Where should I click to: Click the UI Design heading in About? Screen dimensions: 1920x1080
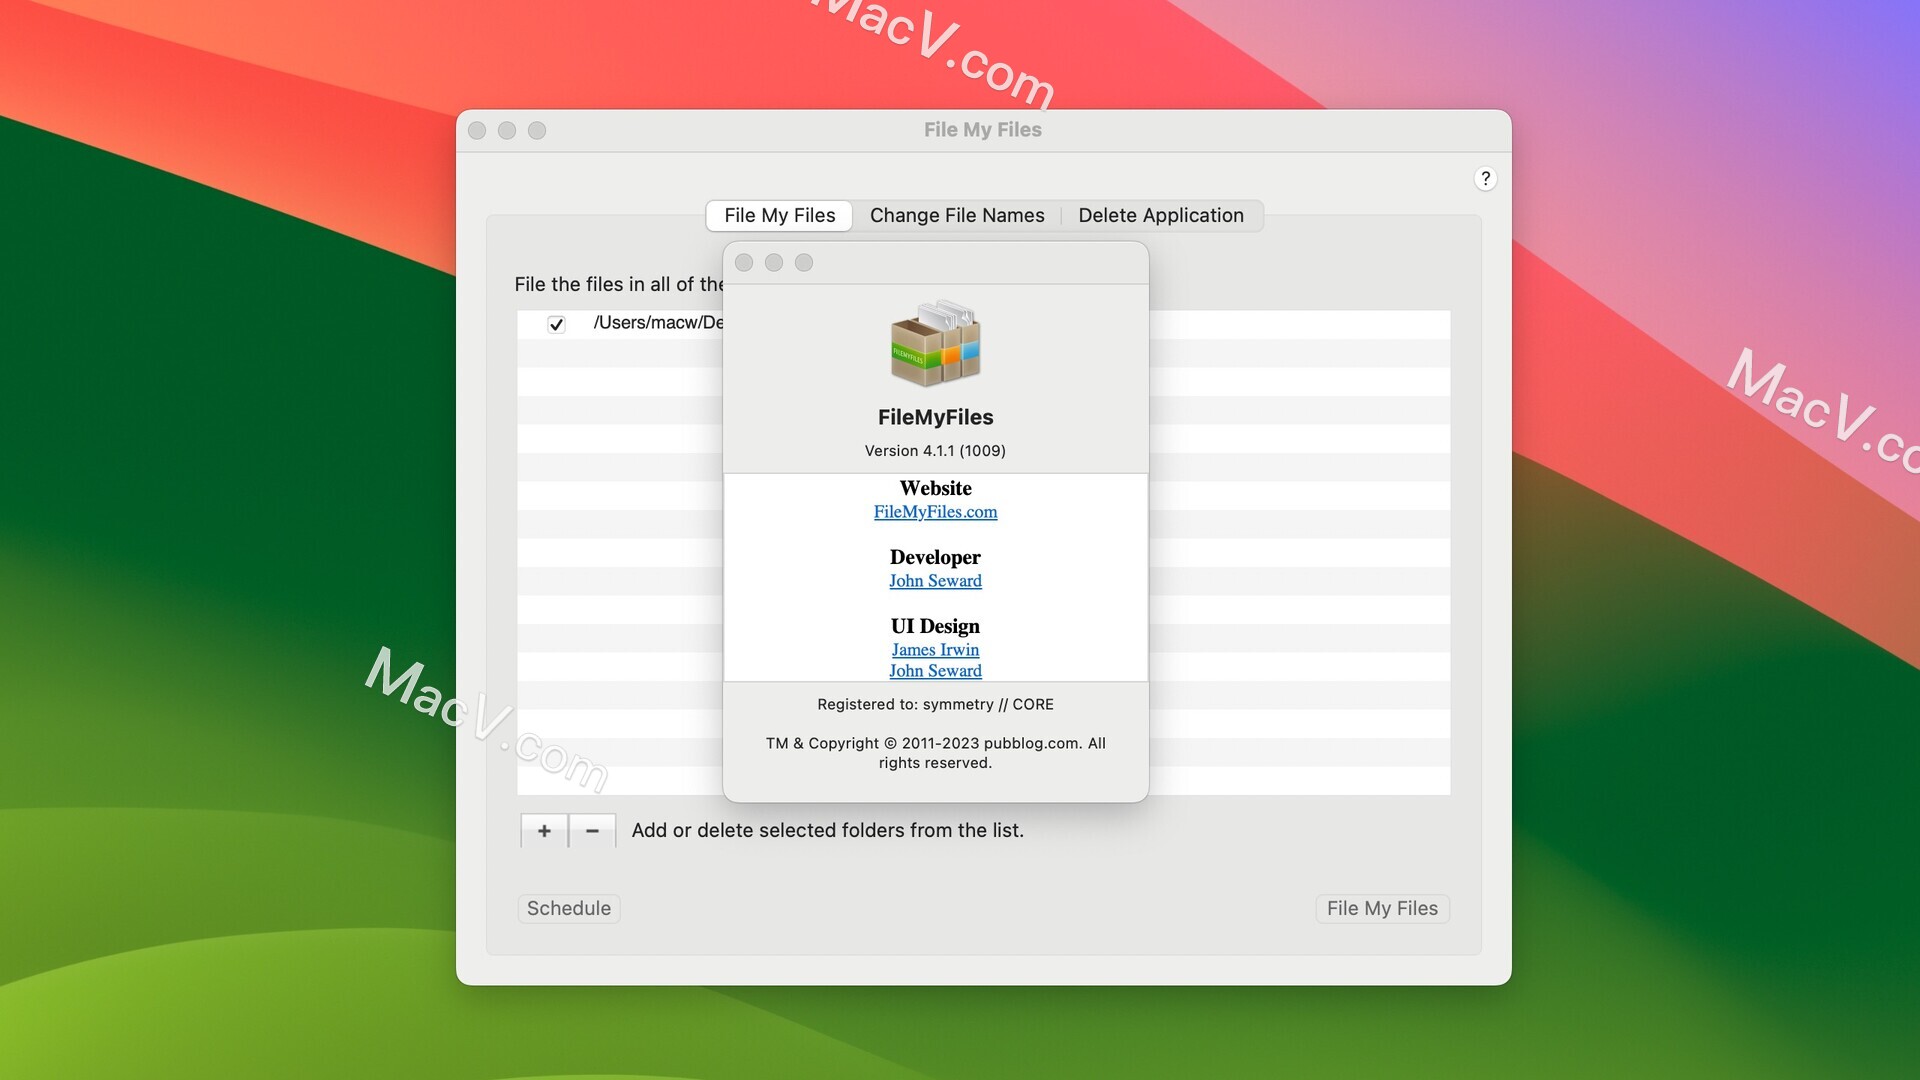click(935, 626)
